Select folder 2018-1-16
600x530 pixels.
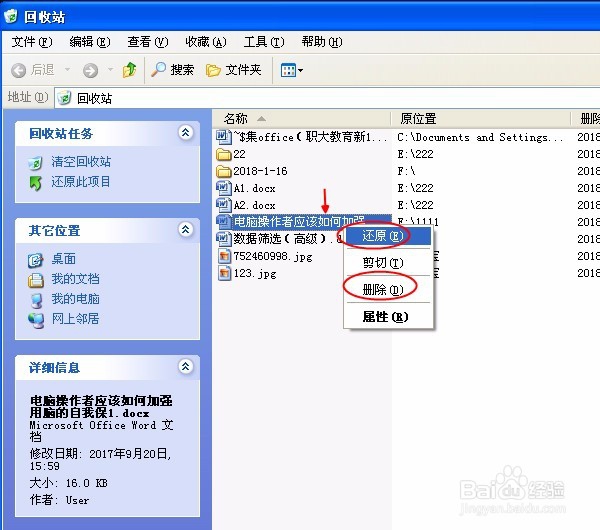click(252, 171)
